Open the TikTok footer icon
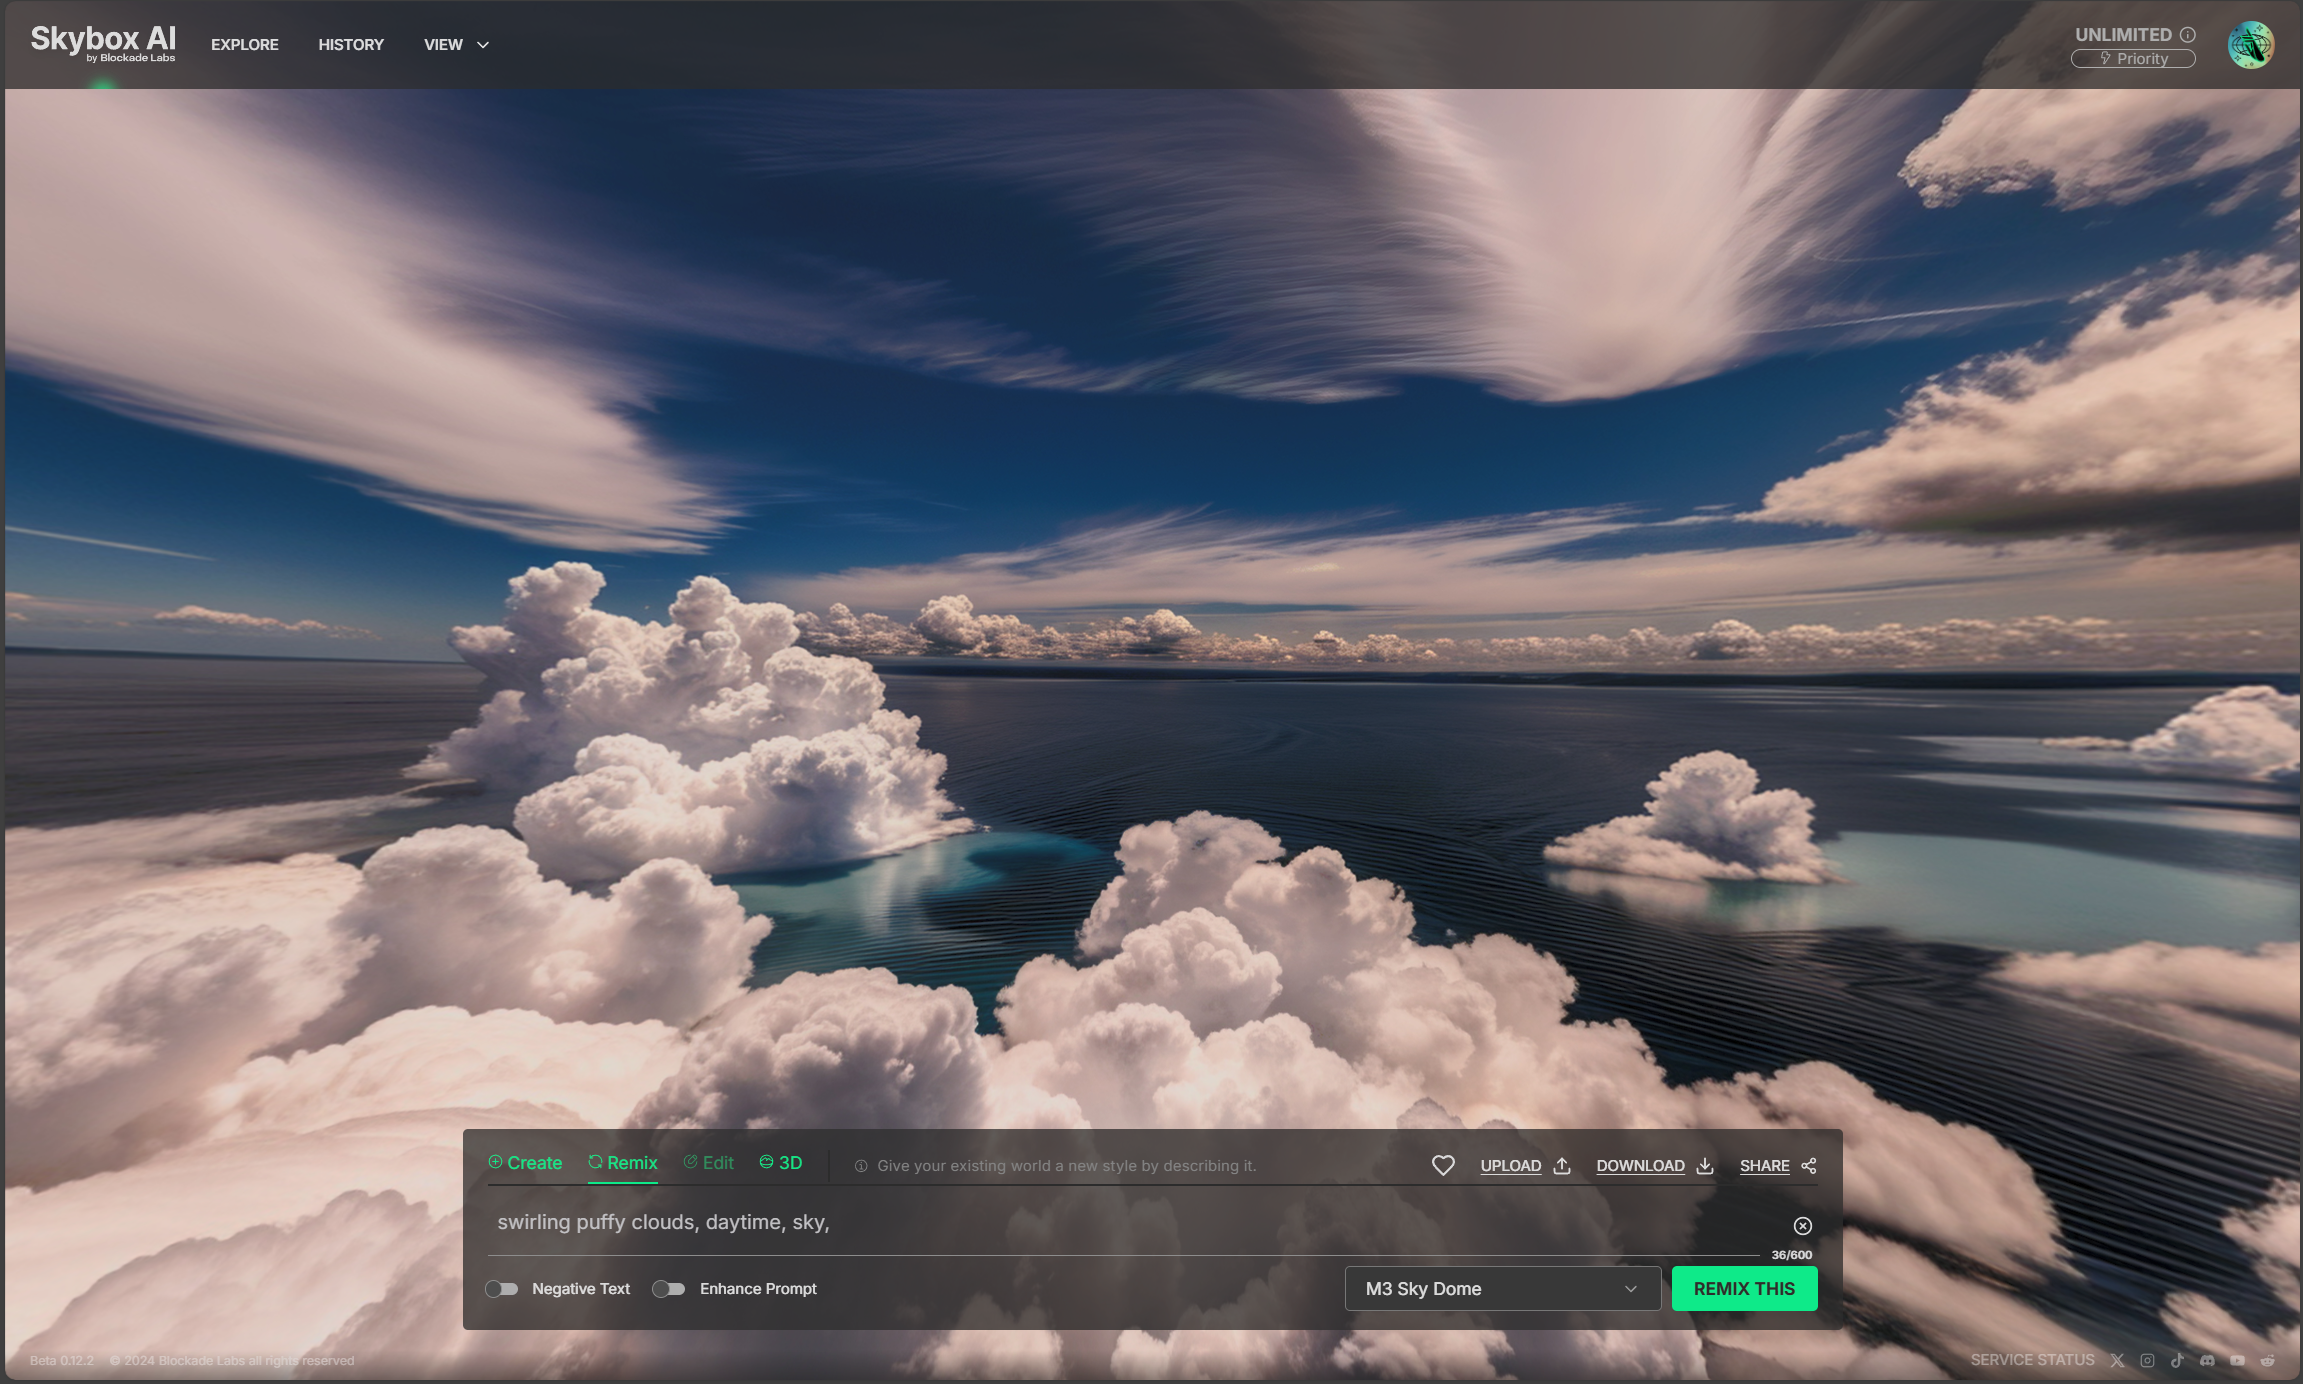The width and height of the screenshot is (2303, 1384). [x=2177, y=1360]
